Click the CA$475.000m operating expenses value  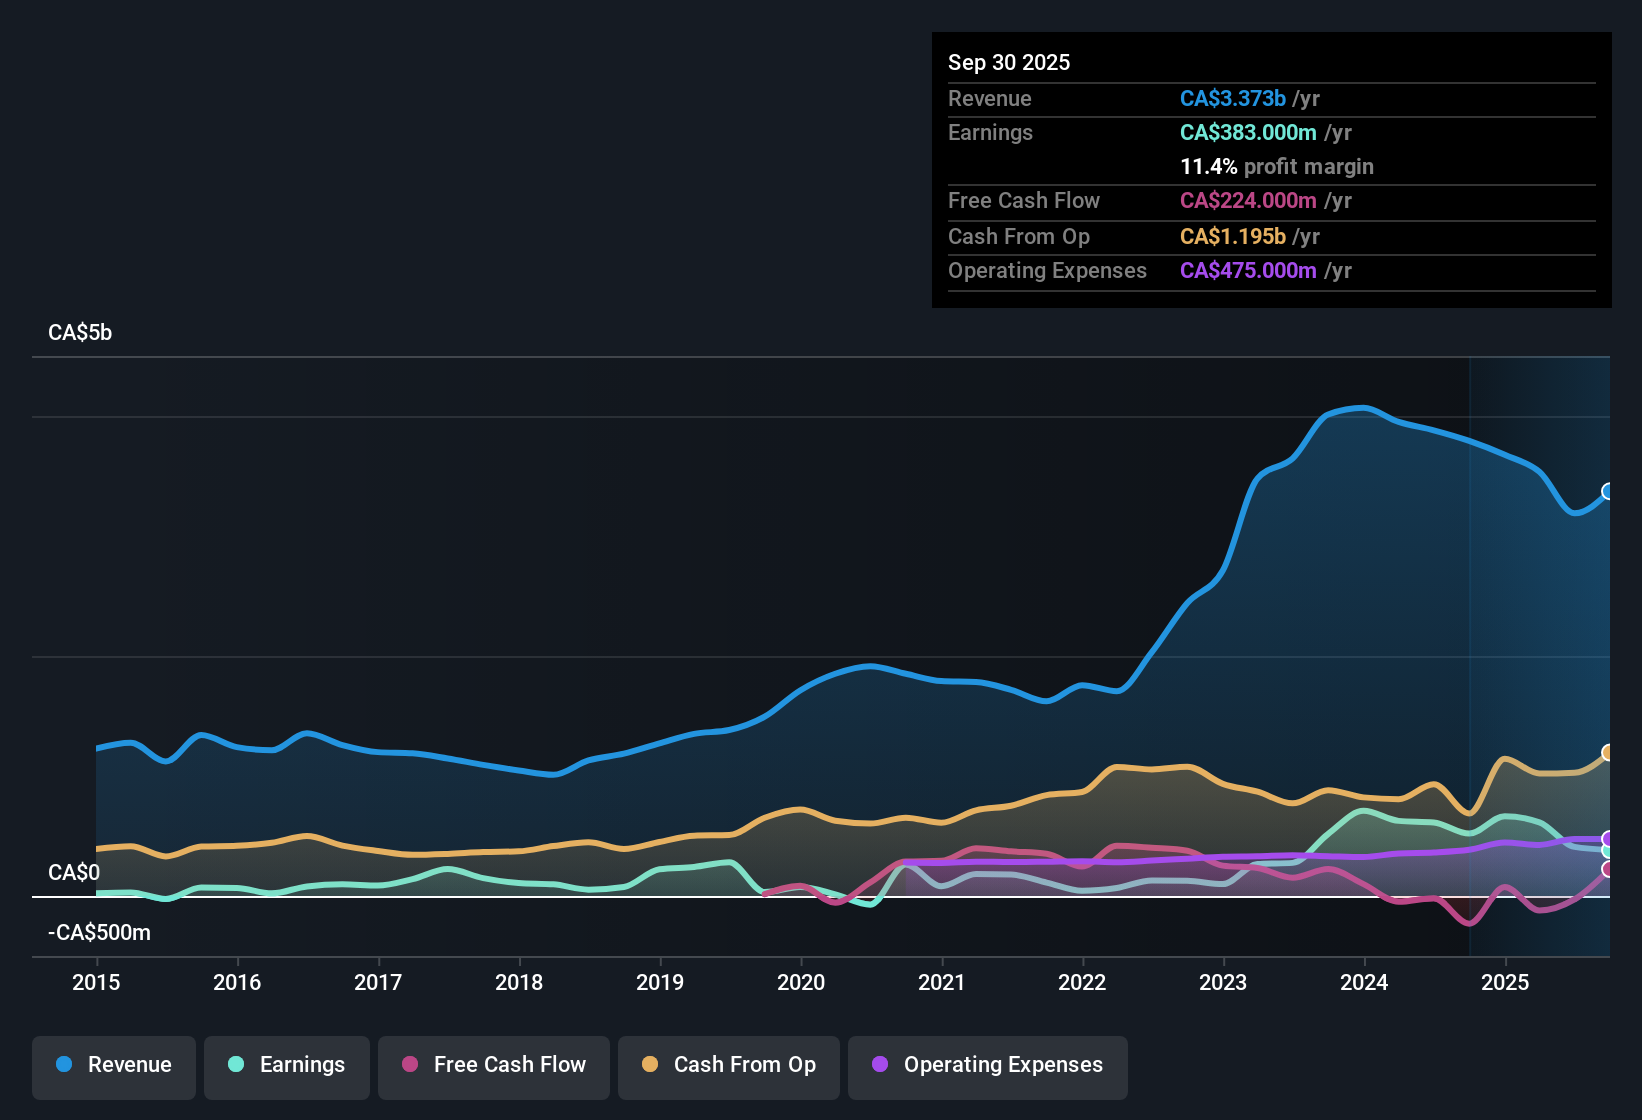coord(1248,271)
